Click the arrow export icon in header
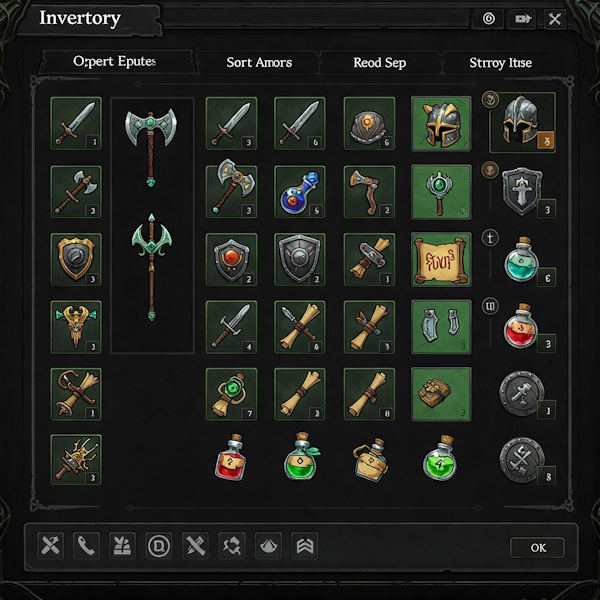The width and height of the screenshot is (600, 600). click(x=523, y=19)
